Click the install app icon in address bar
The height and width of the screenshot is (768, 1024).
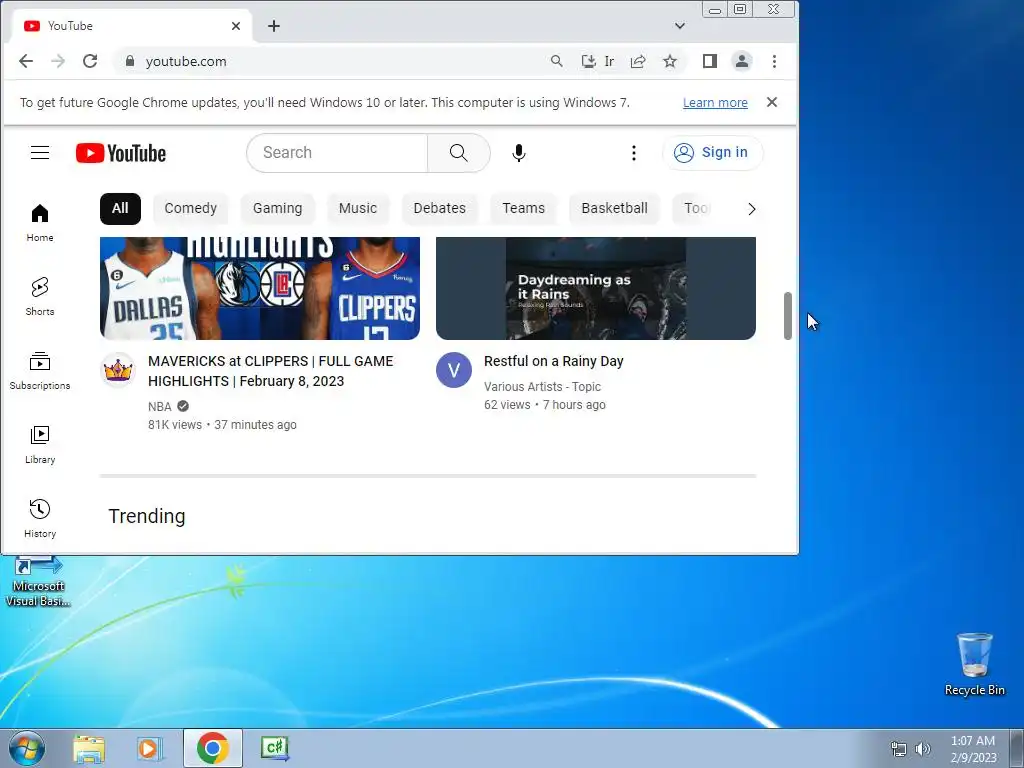pyautogui.click(x=588, y=61)
